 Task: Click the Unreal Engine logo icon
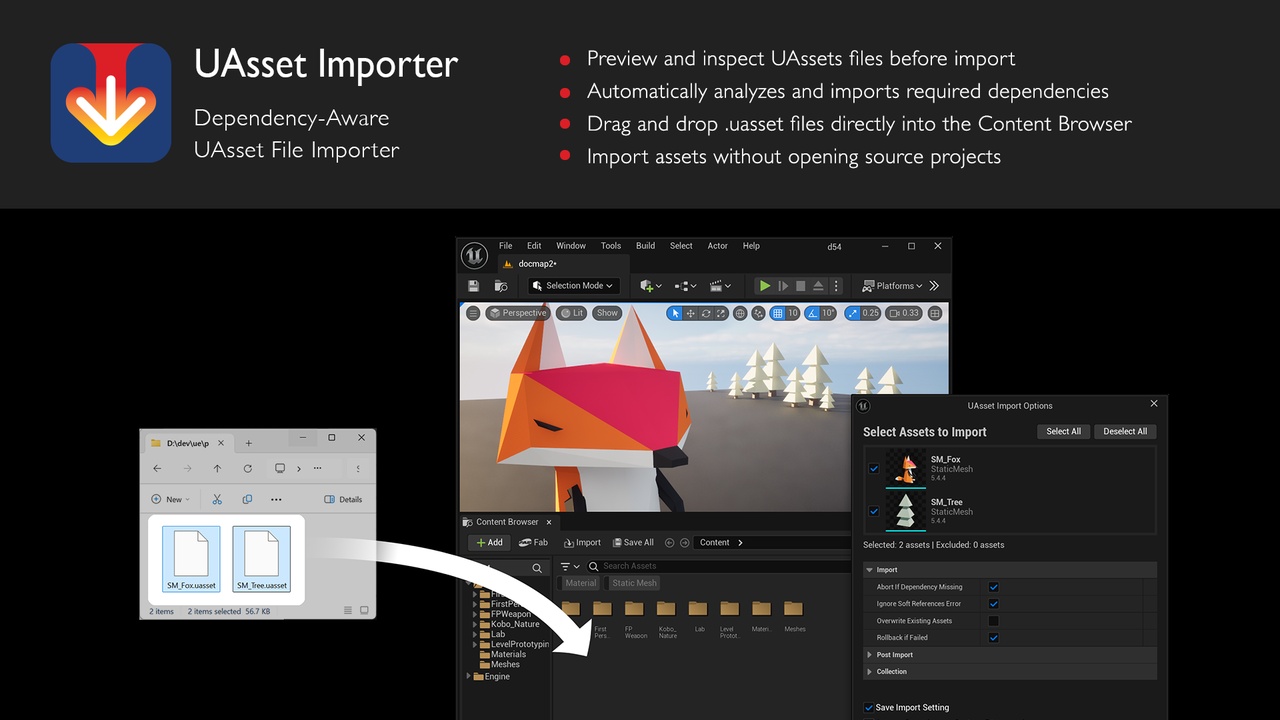coord(474,255)
